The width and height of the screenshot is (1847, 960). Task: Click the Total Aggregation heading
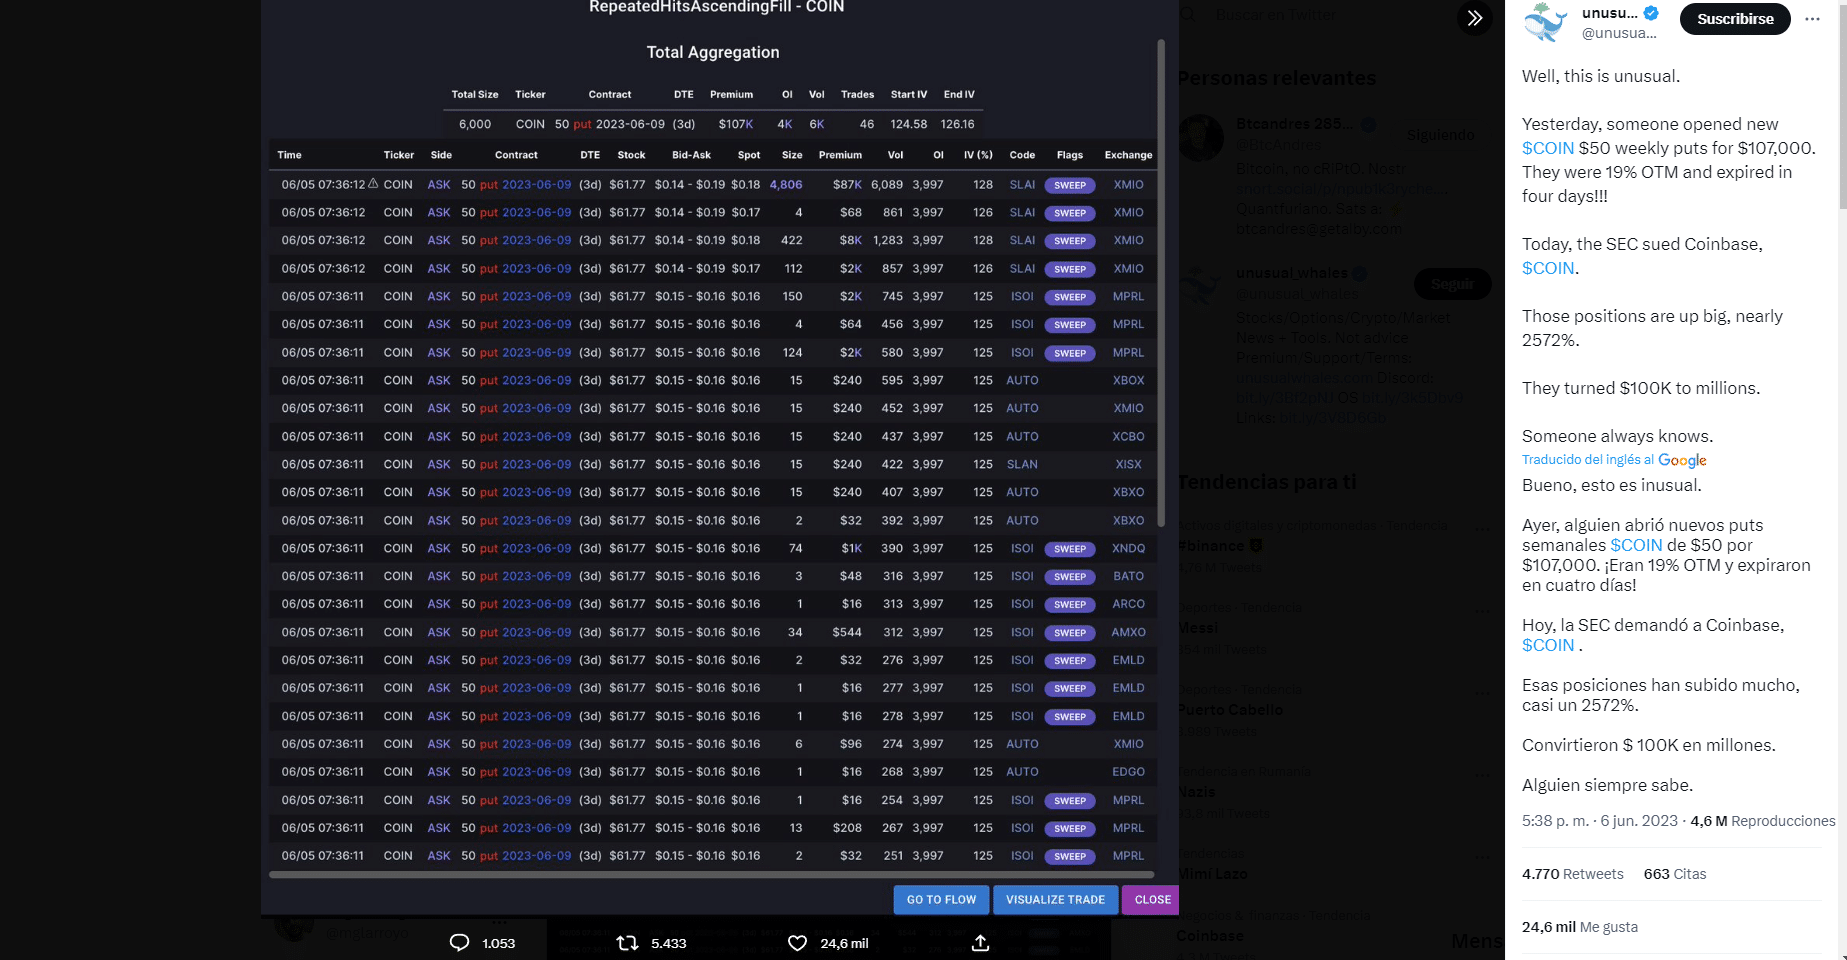(712, 52)
